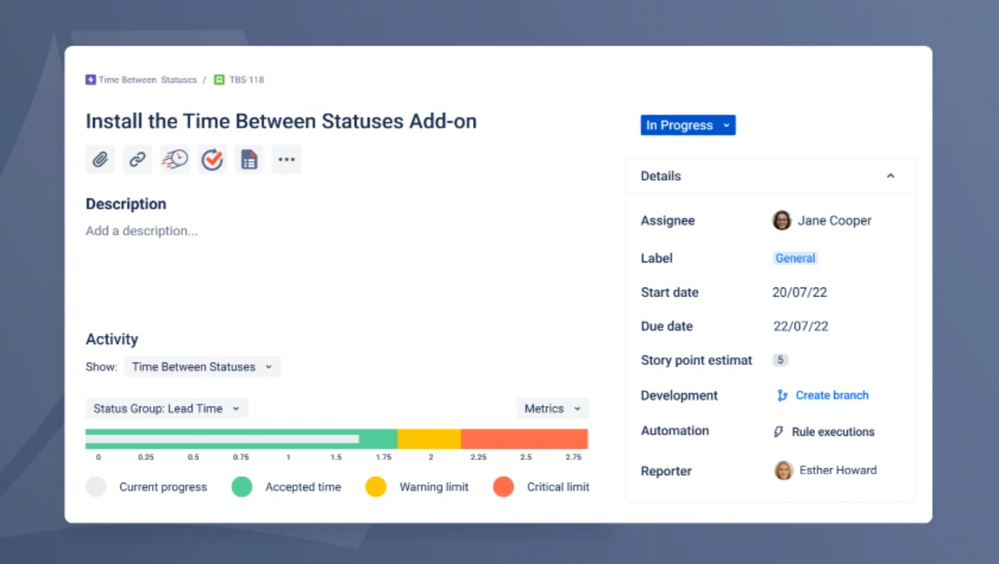Open the In Progress status dropdown
Viewport: 999px width, 564px height.
click(x=688, y=125)
